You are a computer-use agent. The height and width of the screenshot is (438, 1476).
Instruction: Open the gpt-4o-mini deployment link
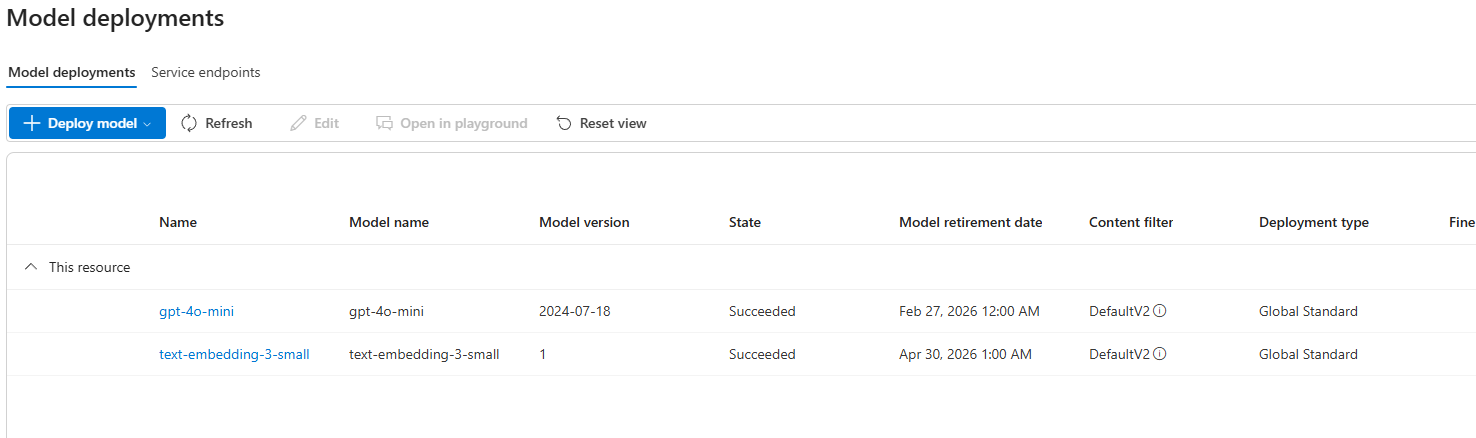point(197,311)
